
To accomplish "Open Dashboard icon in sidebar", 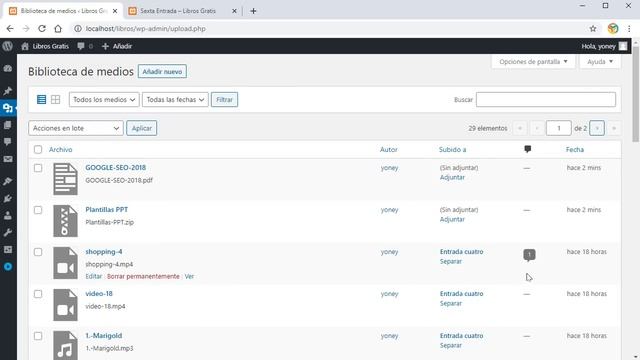I will click(8, 69).
